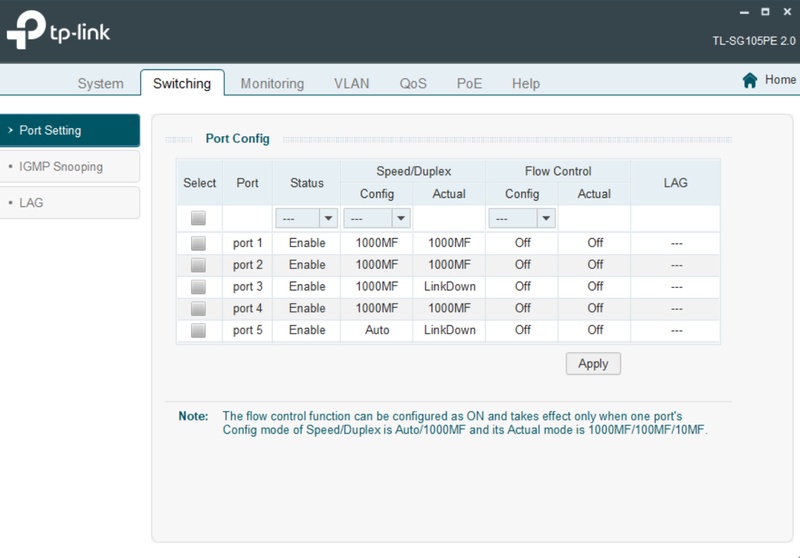The width and height of the screenshot is (800, 558).
Task: Open the PoE tab
Action: [469, 84]
